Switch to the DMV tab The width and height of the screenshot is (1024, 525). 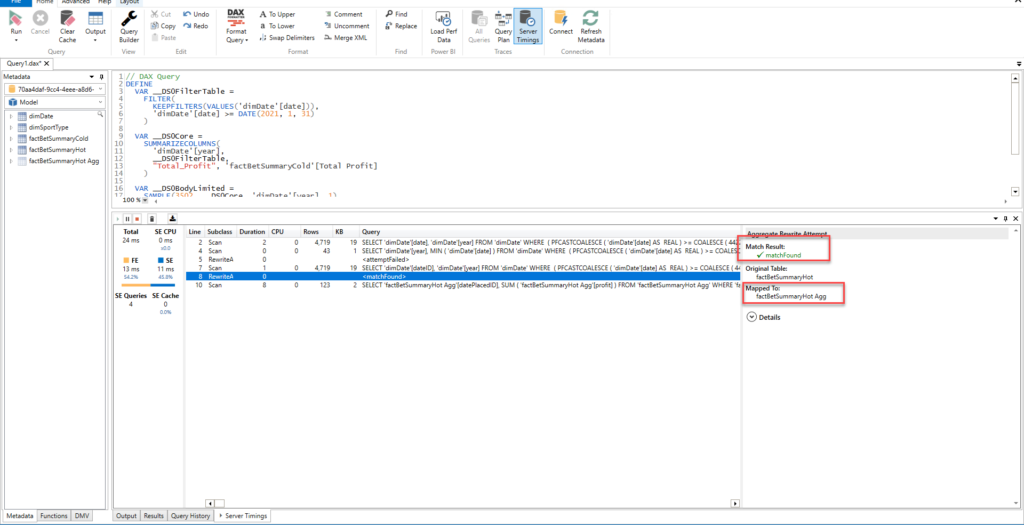[x=81, y=516]
